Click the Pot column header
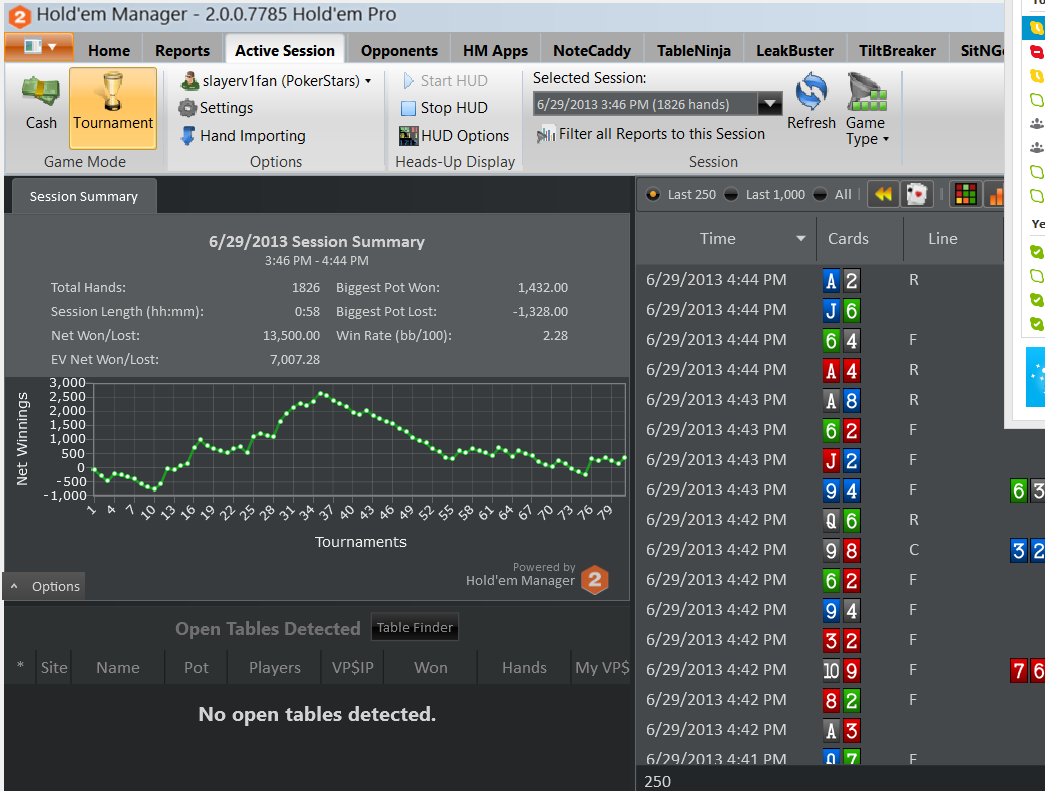Image resolution: width=1045 pixels, height=791 pixels. tap(196, 668)
